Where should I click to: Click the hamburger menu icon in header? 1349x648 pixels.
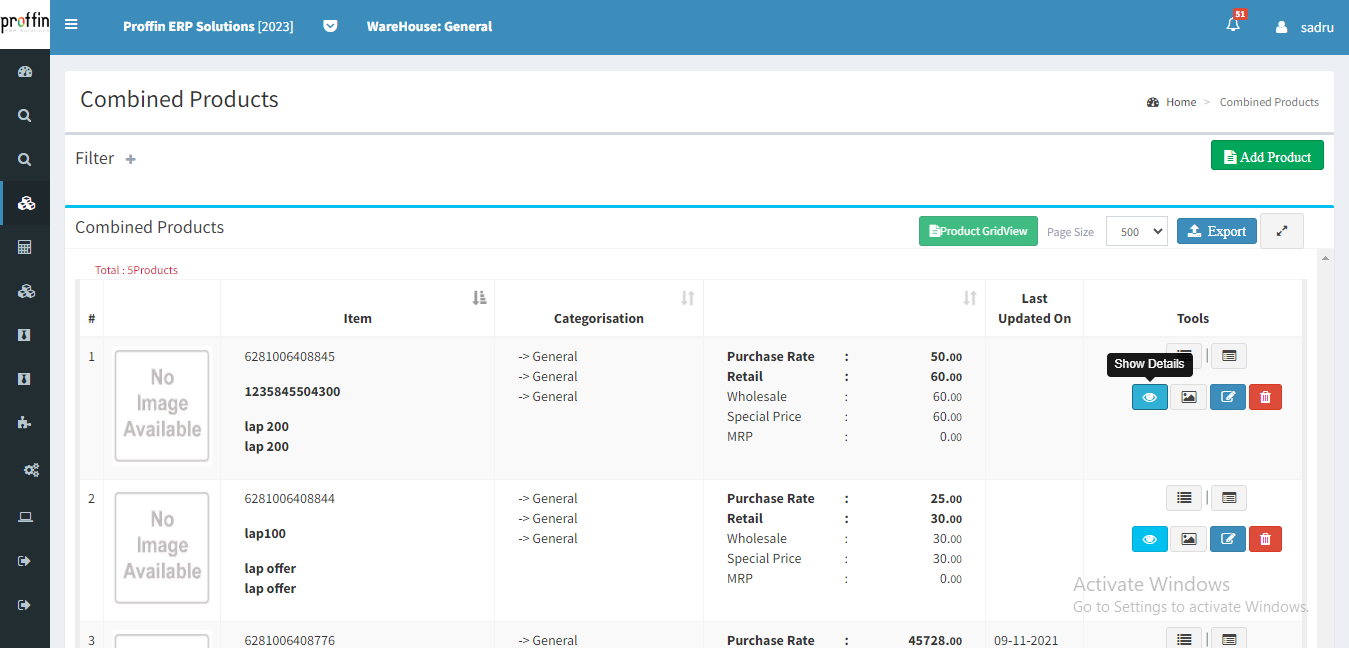click(x=71, y=25)
